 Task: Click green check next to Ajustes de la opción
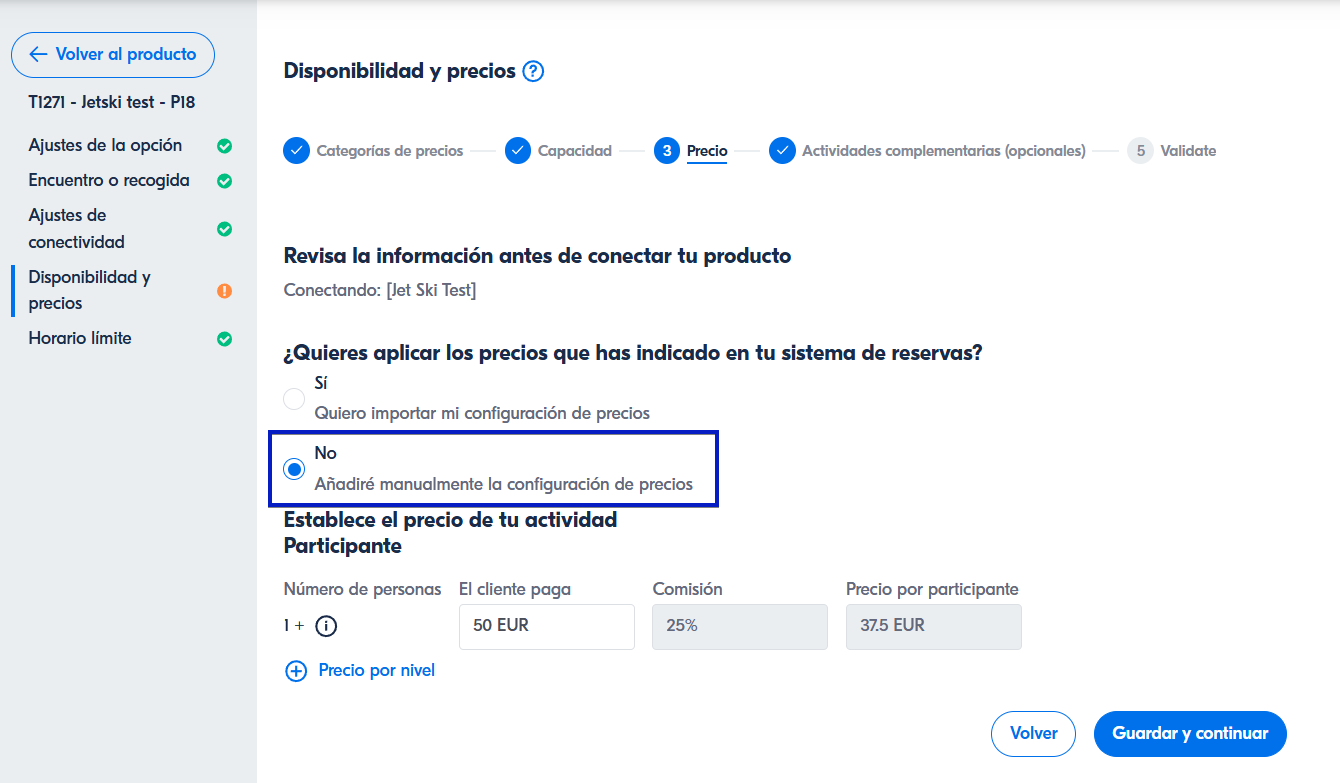coord(225,146)
